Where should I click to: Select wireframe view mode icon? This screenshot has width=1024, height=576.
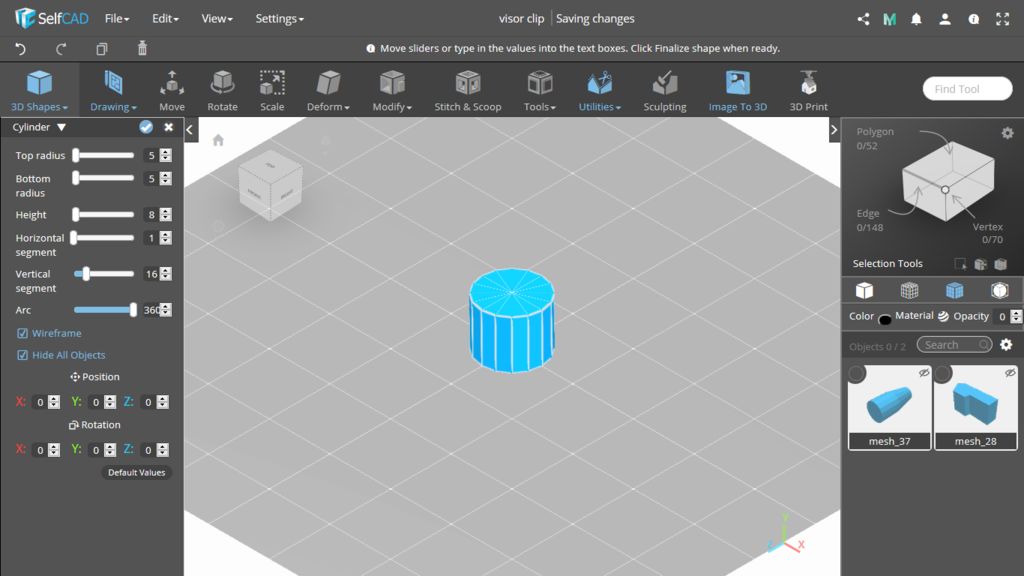[909, 290]
